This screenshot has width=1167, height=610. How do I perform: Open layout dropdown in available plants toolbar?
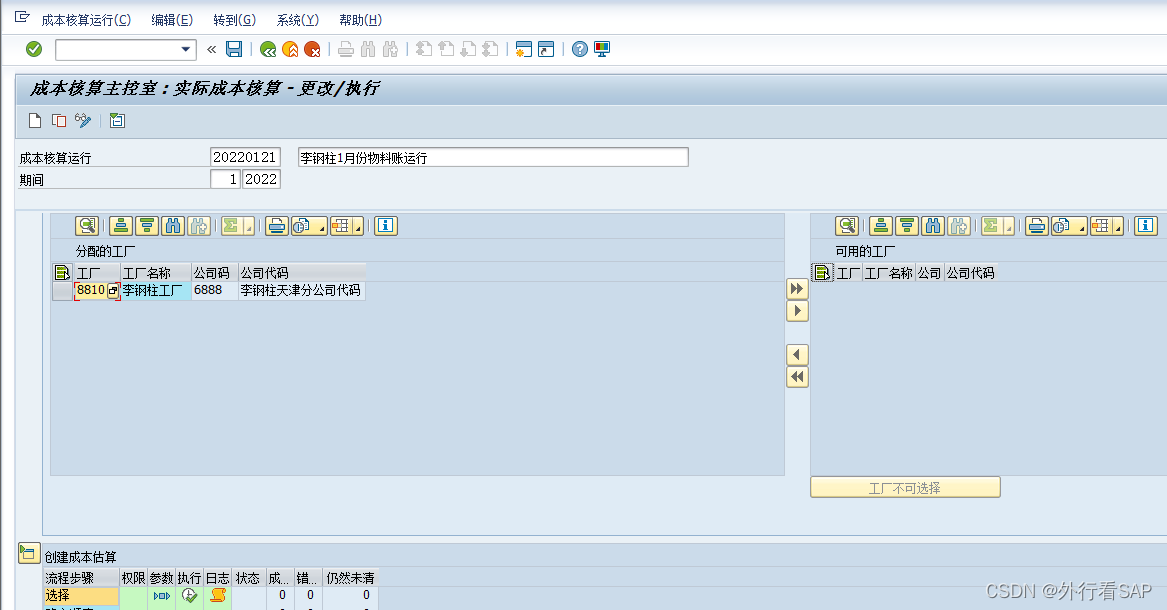[x=1107, y=225]
